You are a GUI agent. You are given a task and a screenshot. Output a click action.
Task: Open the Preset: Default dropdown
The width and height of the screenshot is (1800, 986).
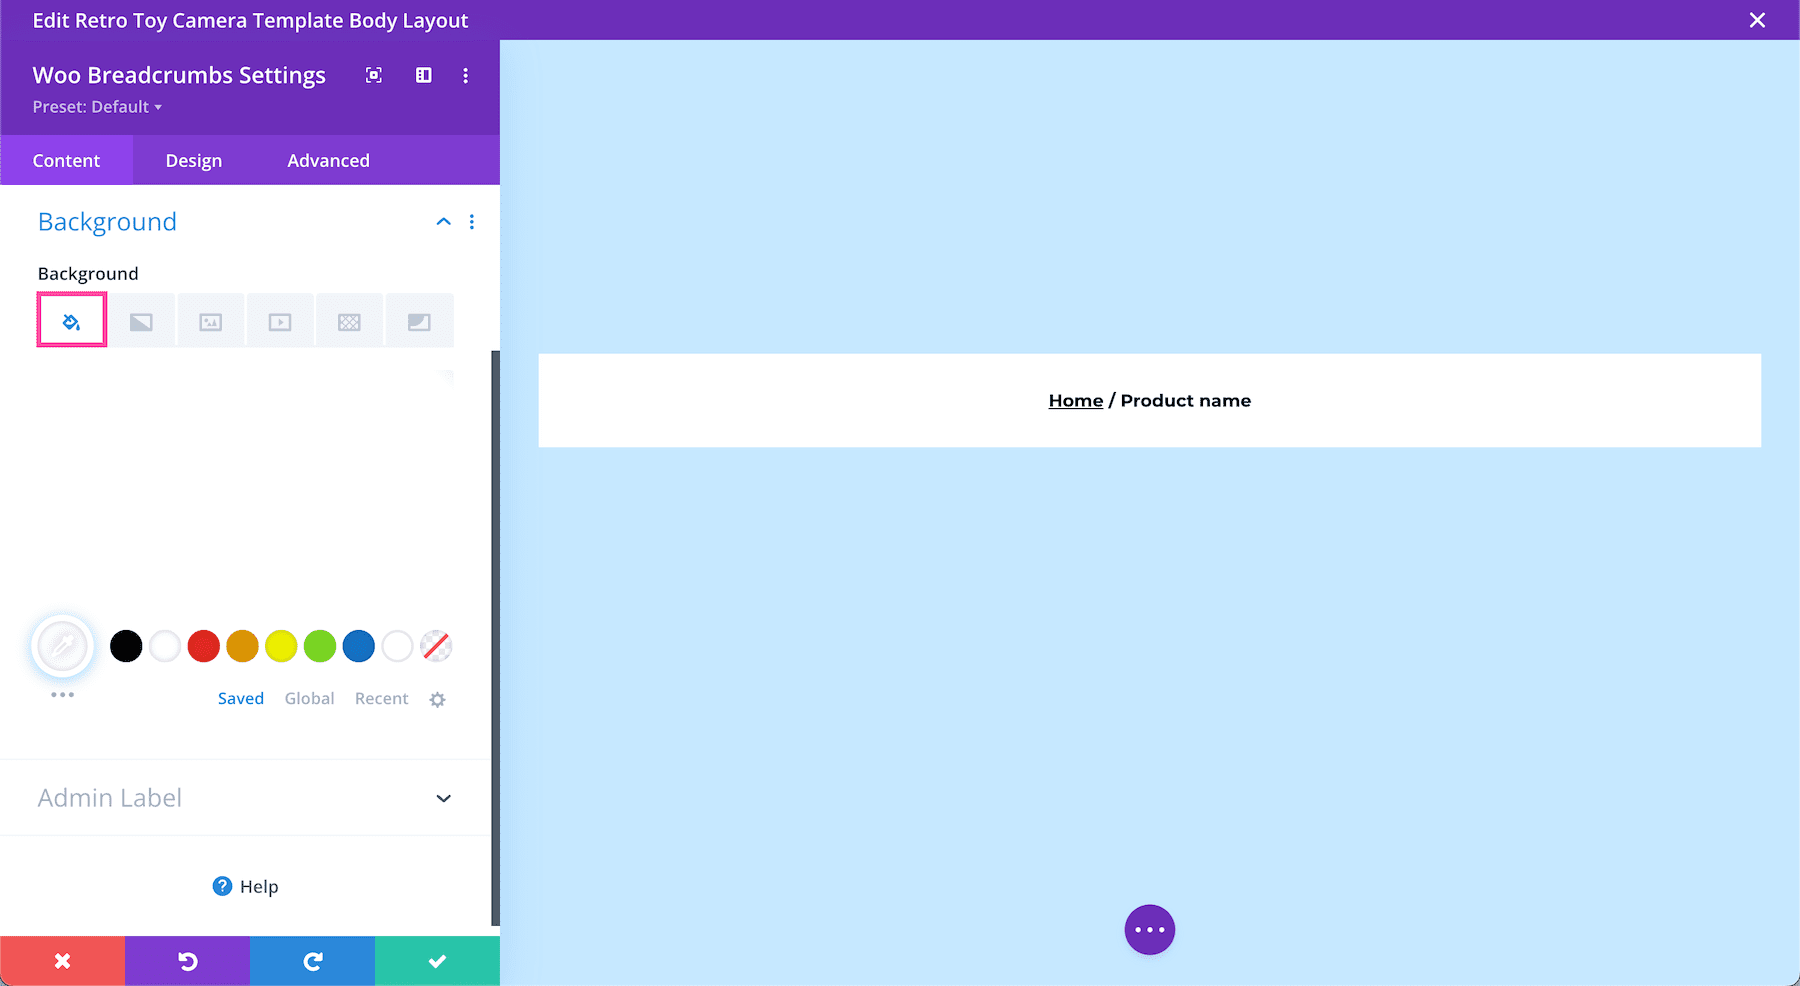pos(97,106)
